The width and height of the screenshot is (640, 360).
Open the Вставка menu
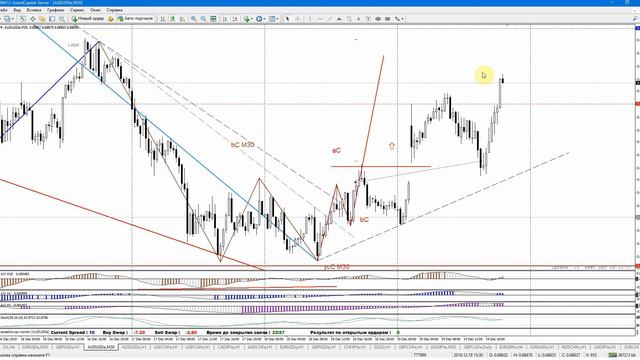(x=33, y=10)
